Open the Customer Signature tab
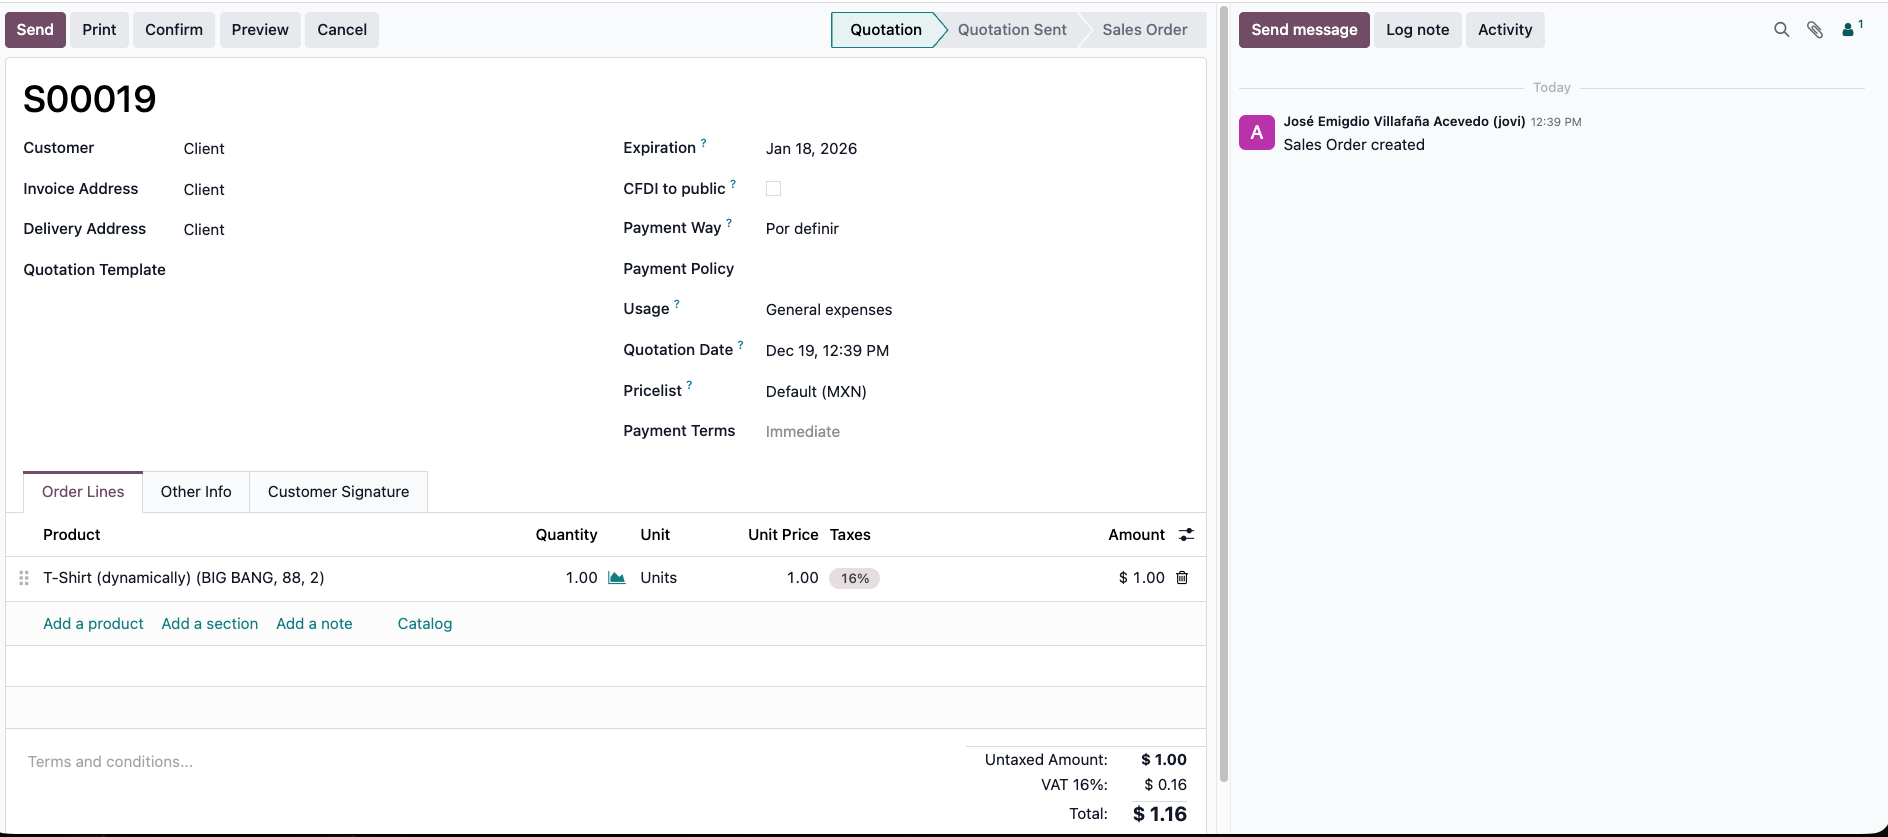The width and height of the screenshot is (1888, 837). click(338, 492)
